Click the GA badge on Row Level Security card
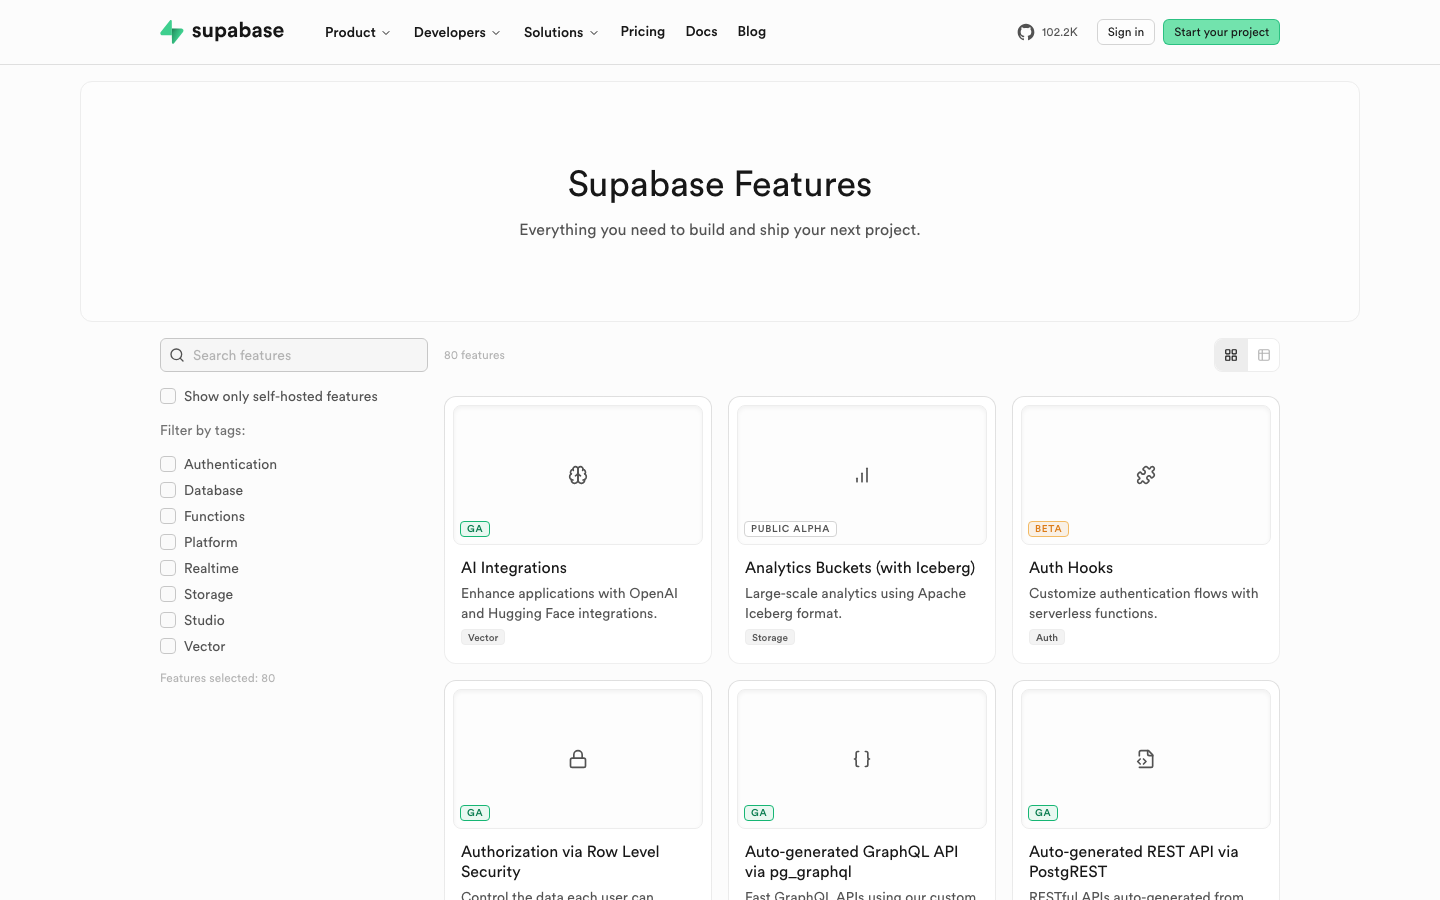This screenshot has width=1440, height=900. coord(475,813)
